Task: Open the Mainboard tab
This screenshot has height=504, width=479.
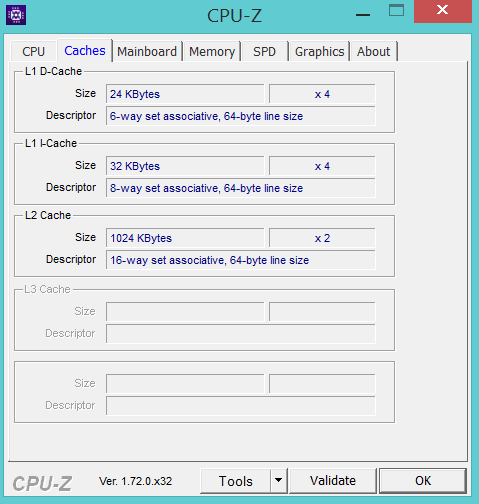Action: [x=147, y=52]
